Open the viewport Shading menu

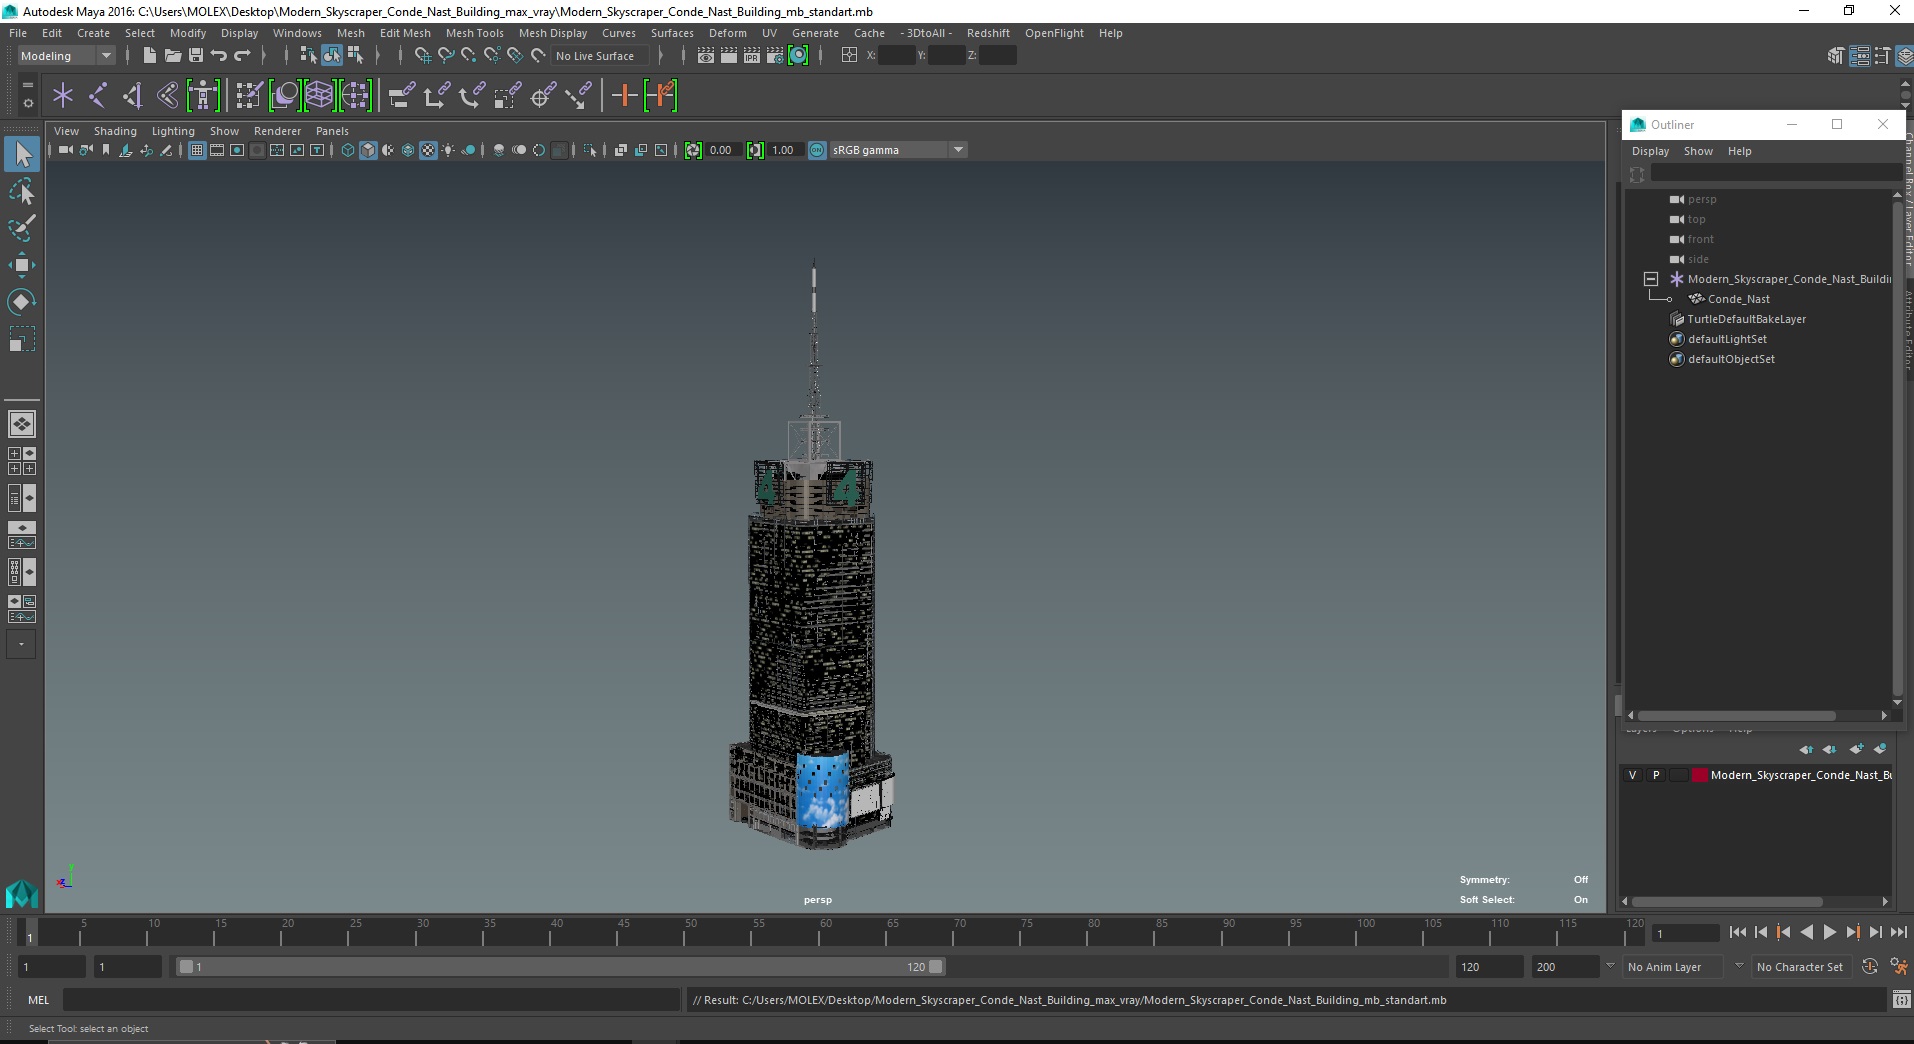click(x=115, y=131)
